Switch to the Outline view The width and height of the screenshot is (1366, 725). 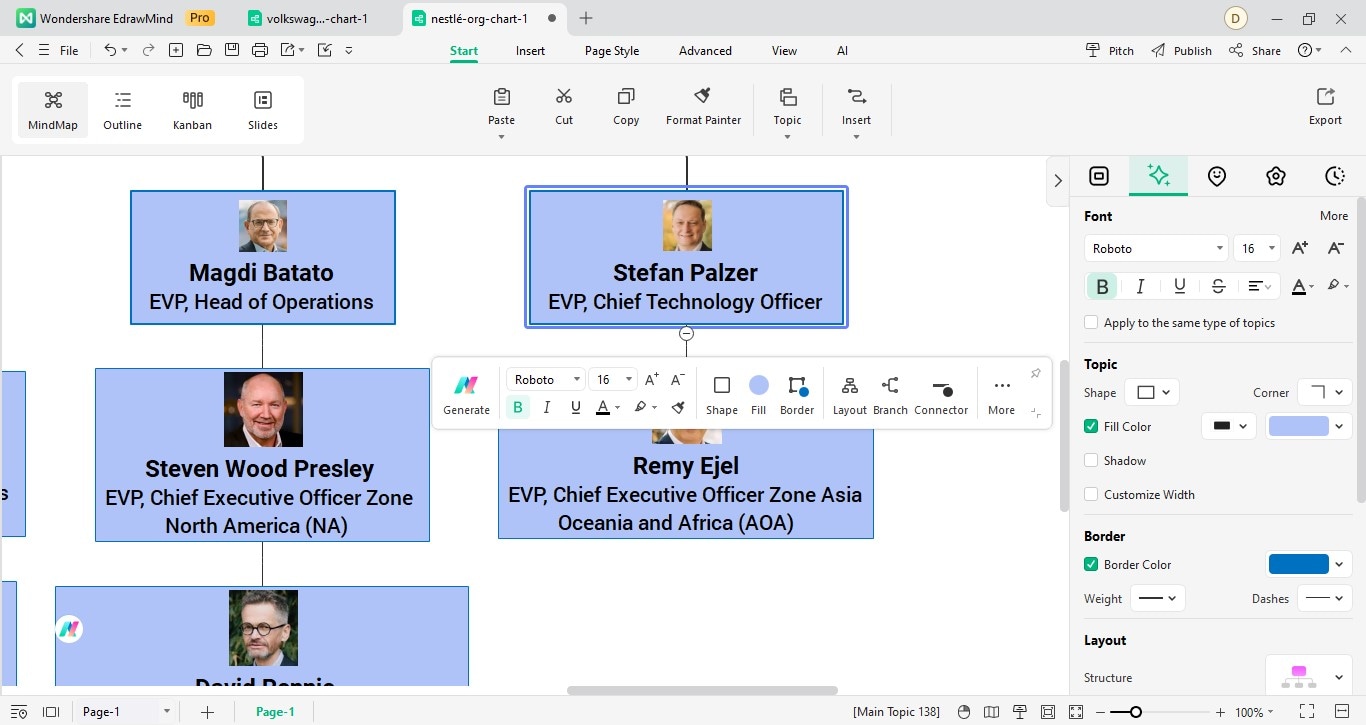[122, 110]
